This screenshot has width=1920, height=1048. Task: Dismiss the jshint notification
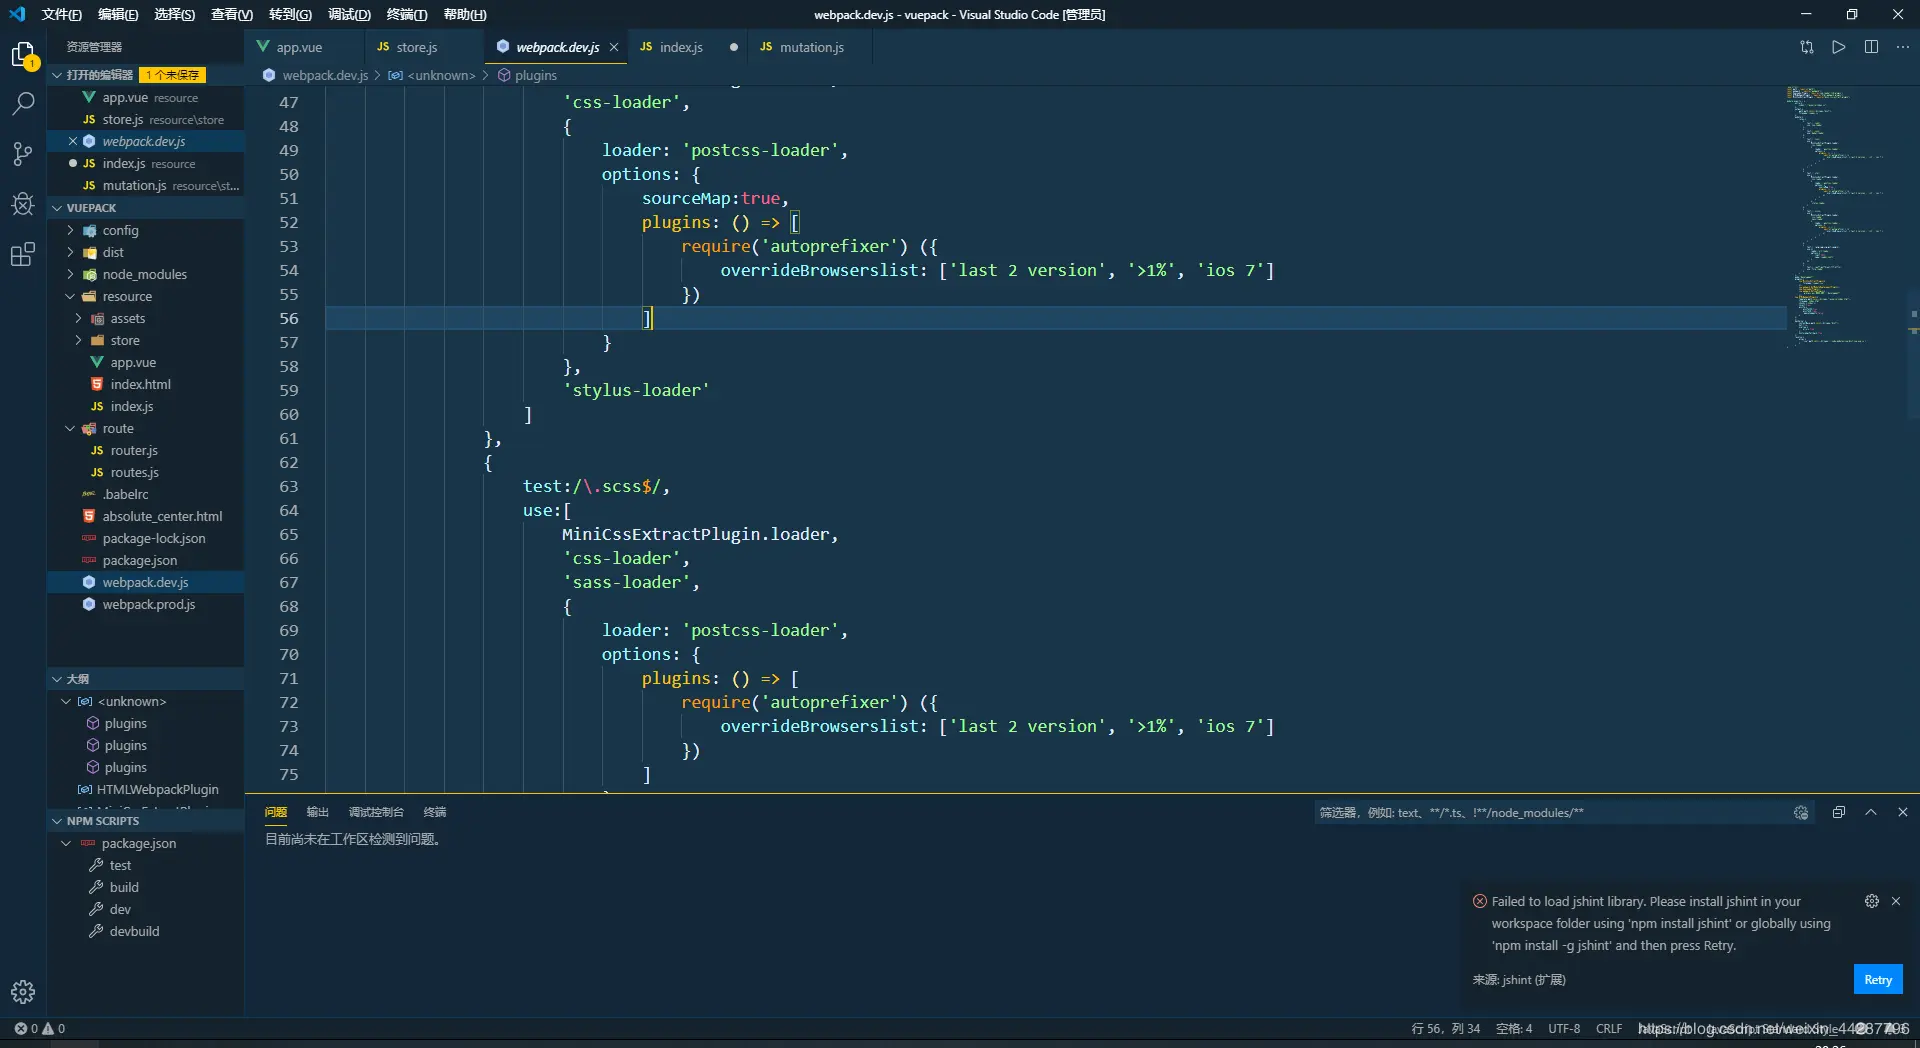(x=1896, y=901)
